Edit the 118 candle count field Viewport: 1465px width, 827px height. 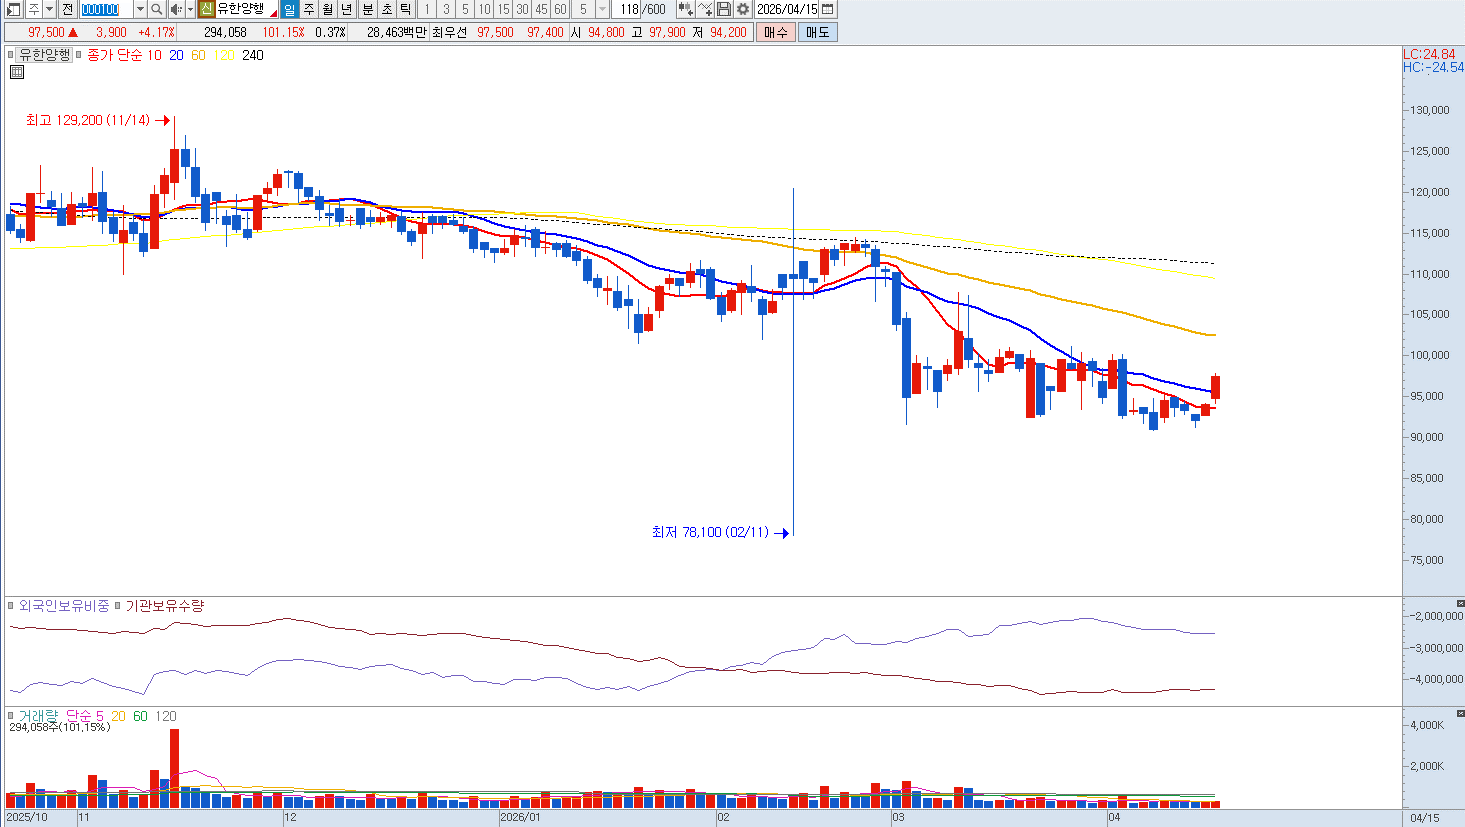(628, 9)
